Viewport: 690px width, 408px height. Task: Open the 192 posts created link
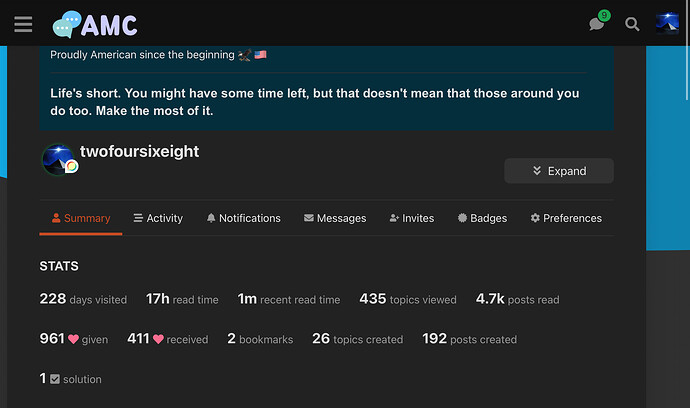[469, 339]
